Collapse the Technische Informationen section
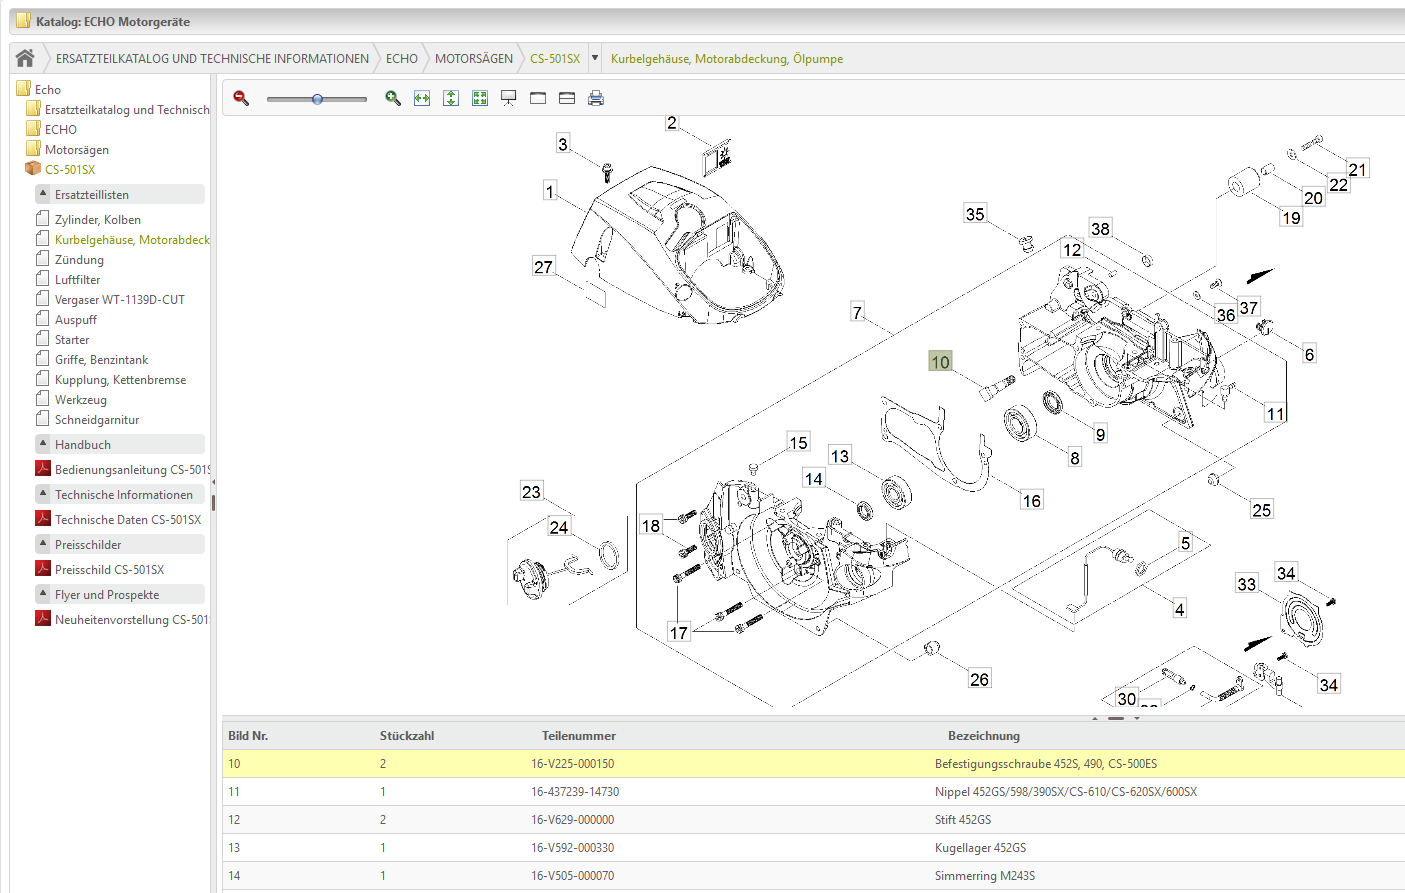This screenshot has height=893, width=1405. (x=43, y=494)
